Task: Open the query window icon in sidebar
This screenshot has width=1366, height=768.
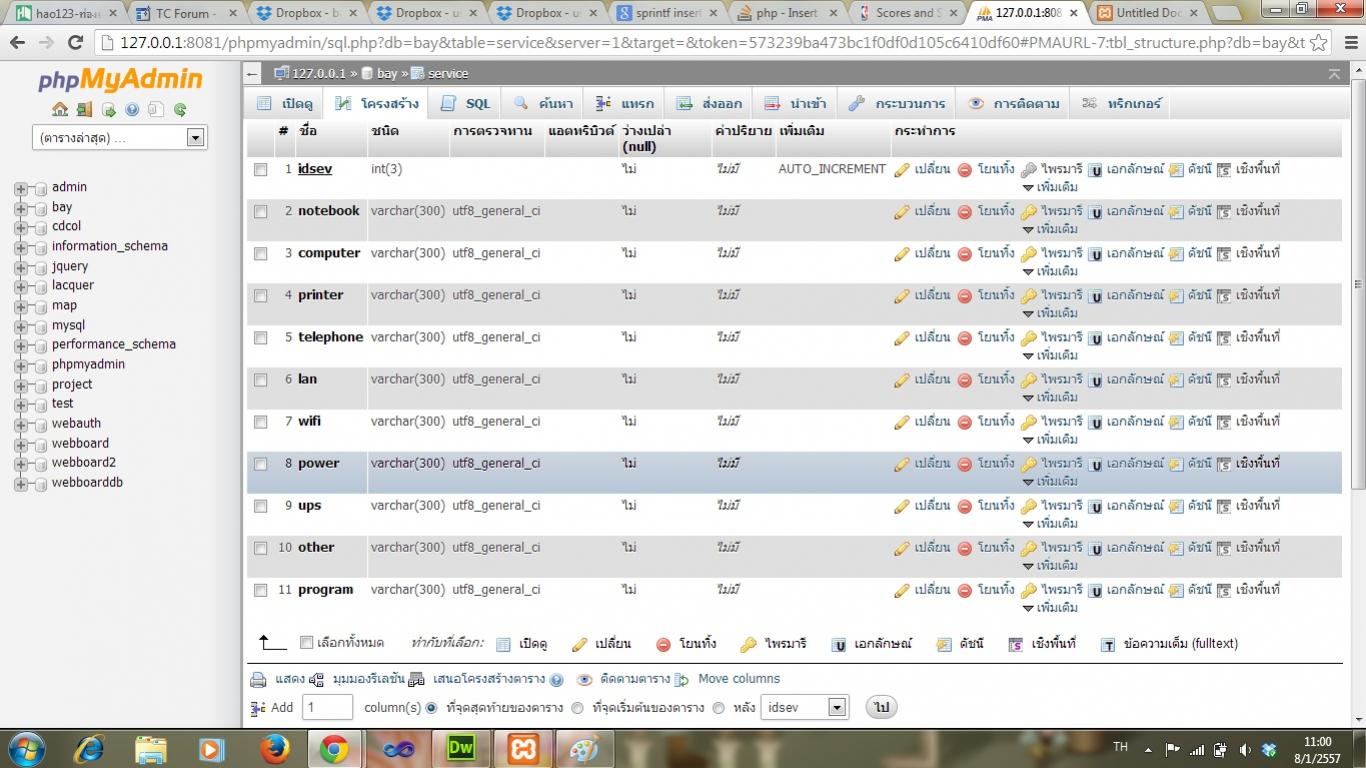Action: click(x=108, y=110)
